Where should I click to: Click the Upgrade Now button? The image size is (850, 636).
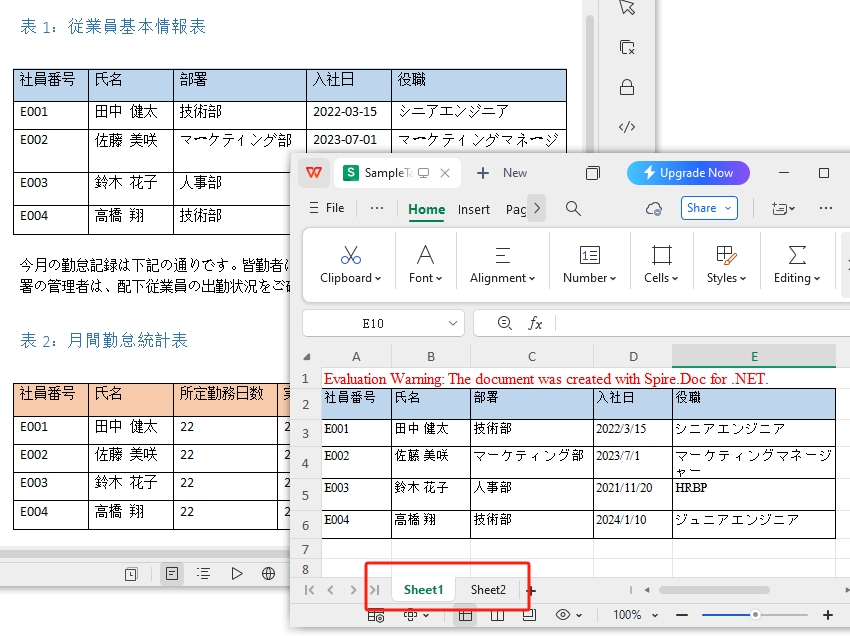(x=688, y=173)
